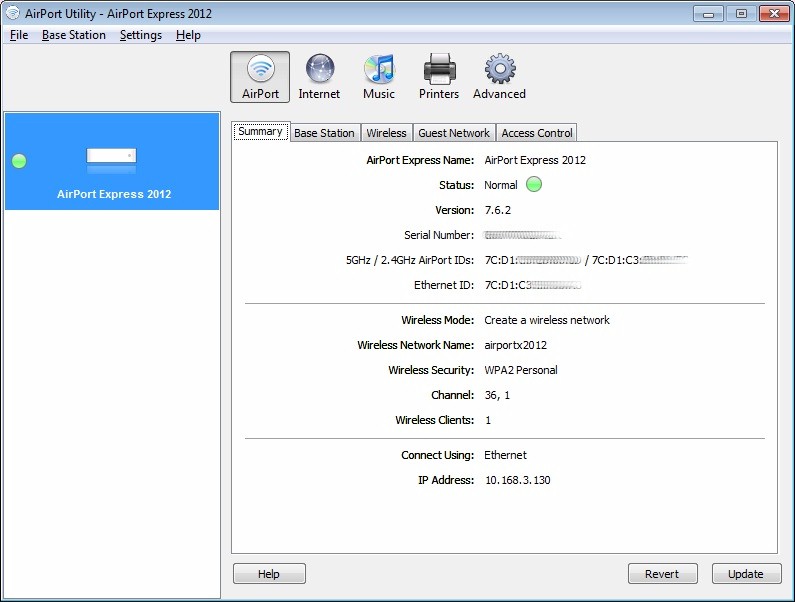Click the 'Ethernet' Connect Using value

point(505,455)
